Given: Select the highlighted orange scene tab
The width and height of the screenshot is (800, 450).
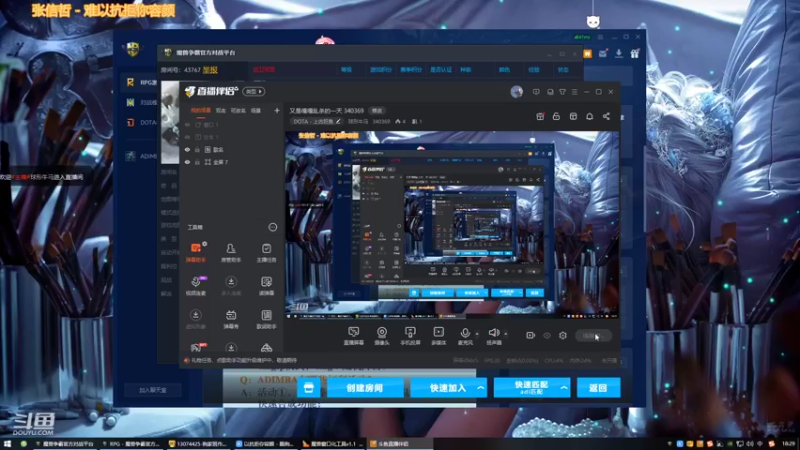Looking at the screenshot, I should (x=201, y=110).
